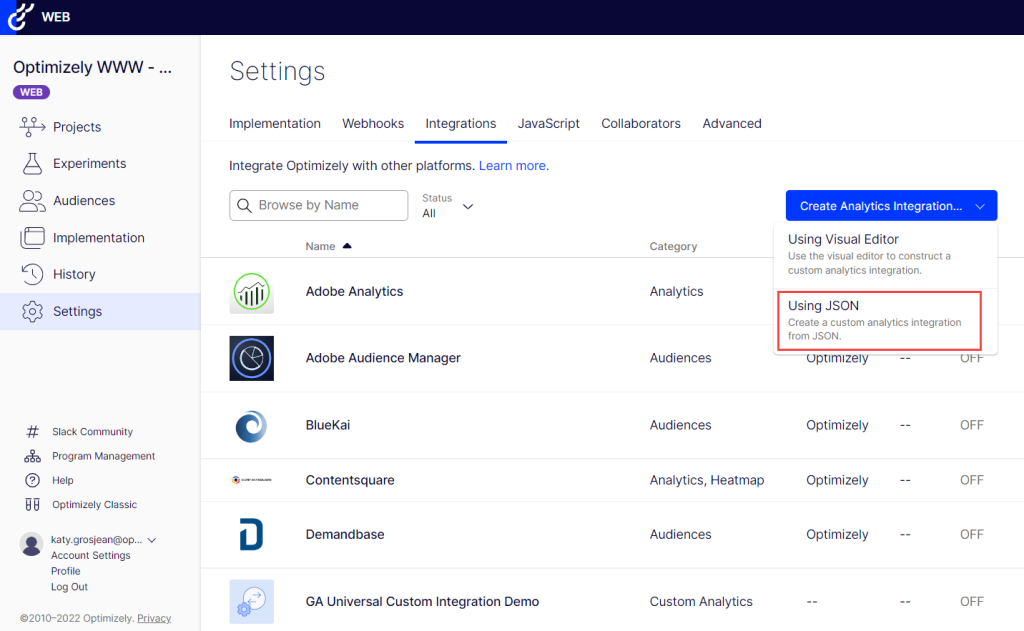This screenshot has width=1024, height=631.
Task: Open Experiments flask icon in sidebar
Action: coord(33,163)
